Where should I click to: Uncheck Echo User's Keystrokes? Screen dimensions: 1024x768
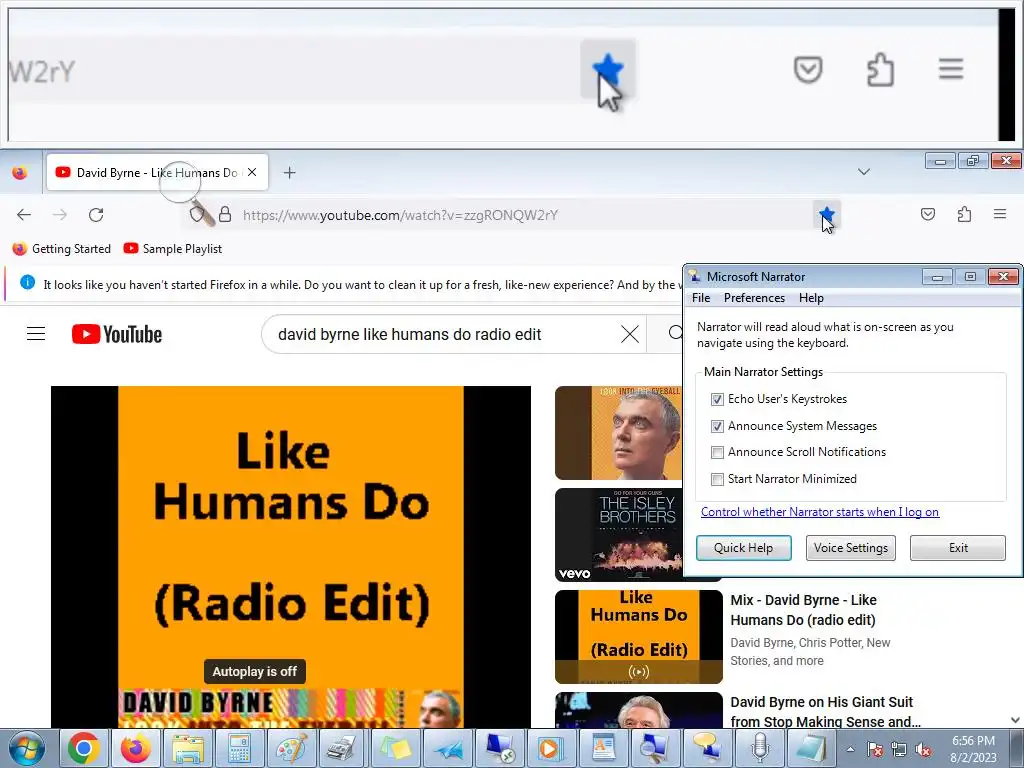coord(717,399)
